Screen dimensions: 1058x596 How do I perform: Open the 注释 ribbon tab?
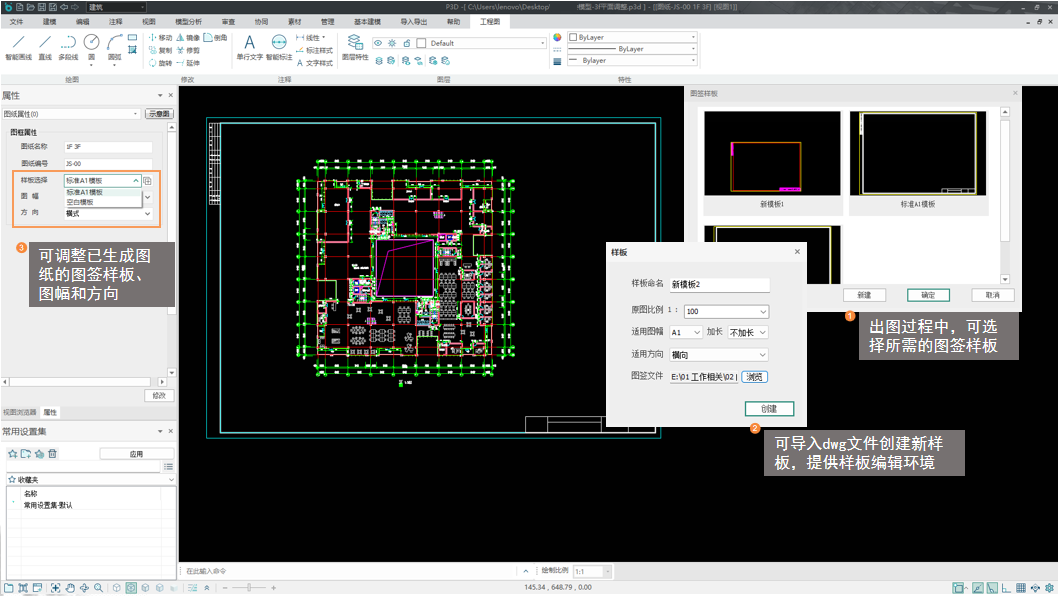click(x=115, y=21)
